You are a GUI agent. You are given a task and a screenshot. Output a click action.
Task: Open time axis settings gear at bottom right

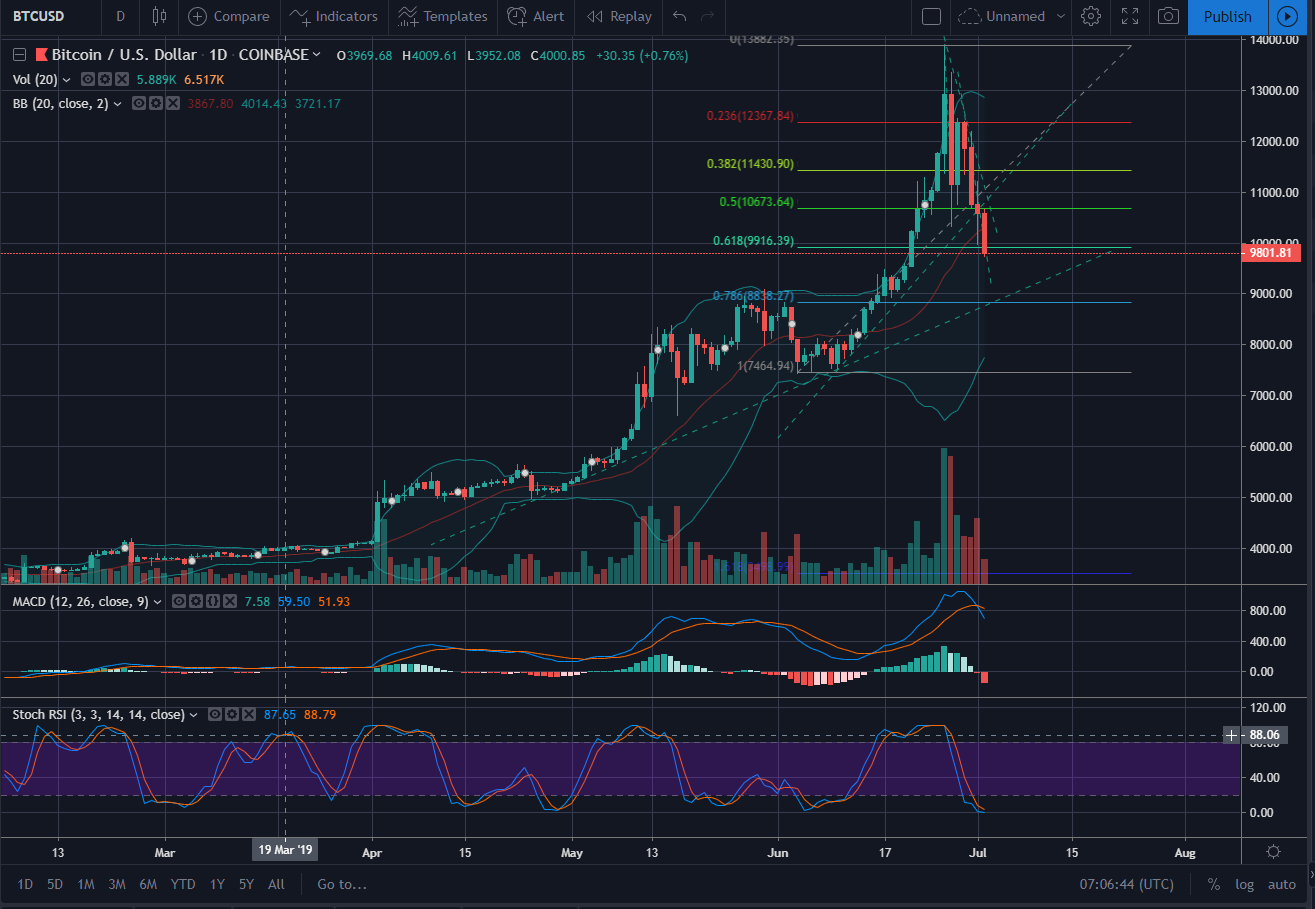tap(1273, 852)
